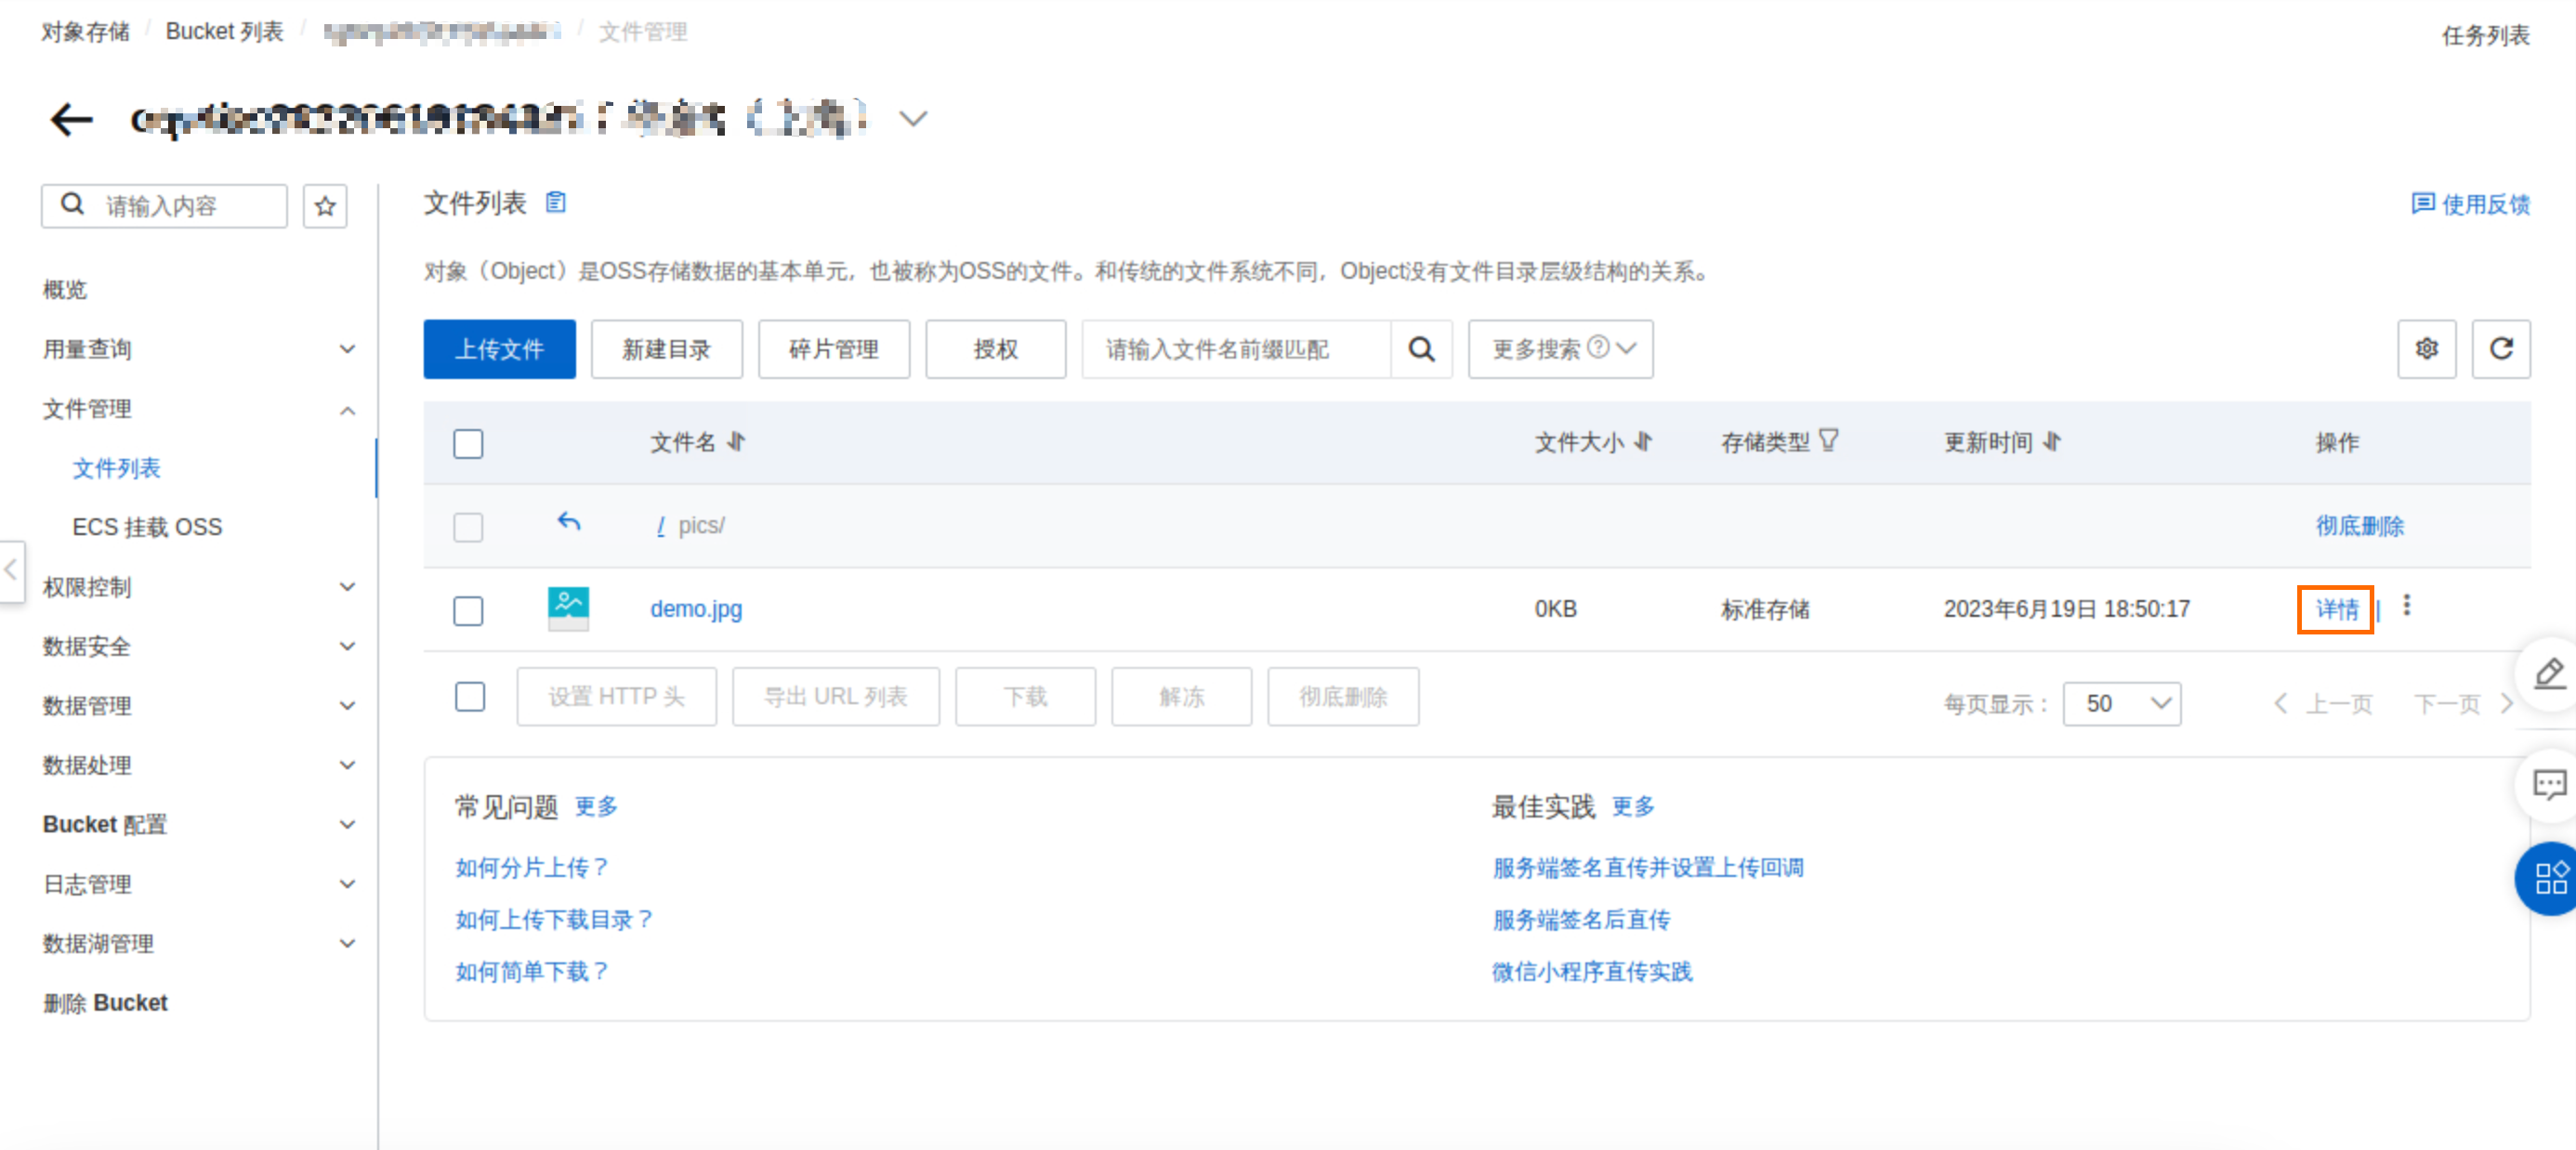Click the document icon next to 文件列表
Image resolution: width=2576 pixels, height=1150 pixels.
pyautogui.click(x=556, y=203)
